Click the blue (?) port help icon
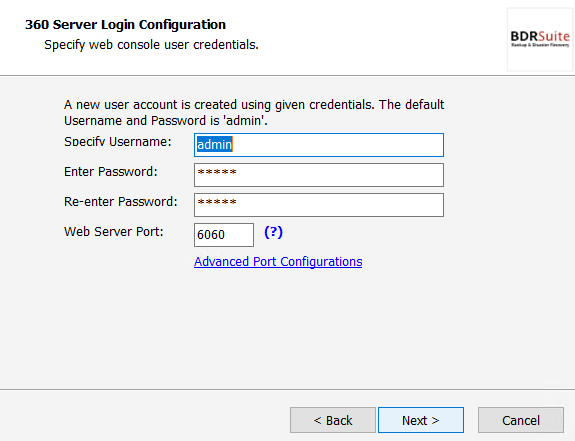This screenshot has height=441, width=575. (274, 232)
